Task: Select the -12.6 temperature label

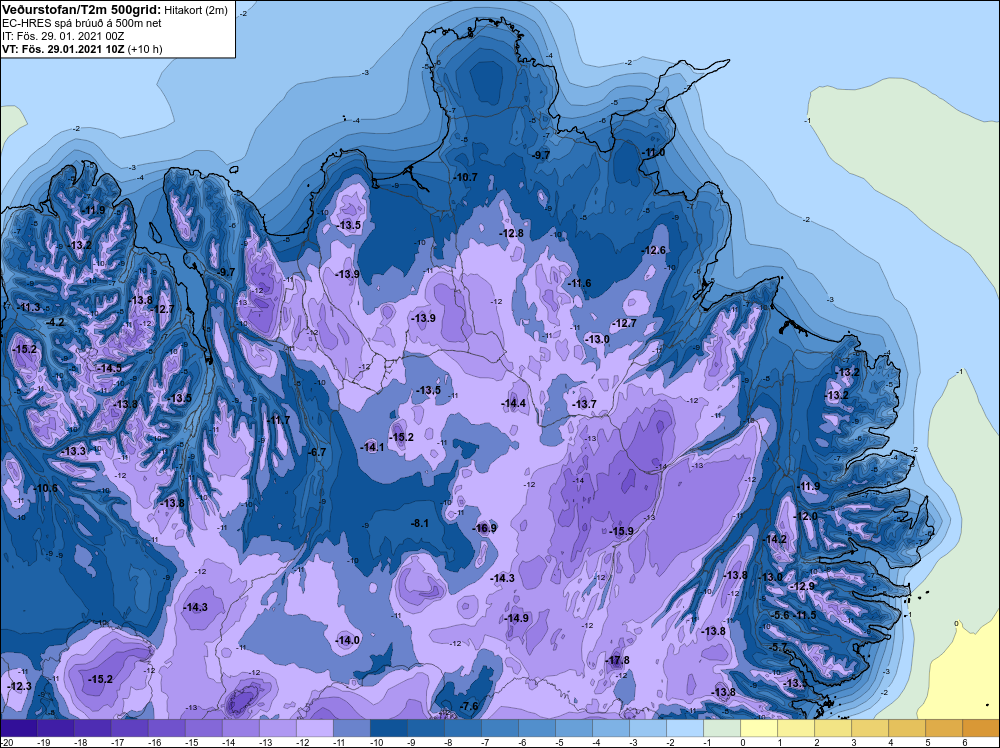Action: click(653, 250)
